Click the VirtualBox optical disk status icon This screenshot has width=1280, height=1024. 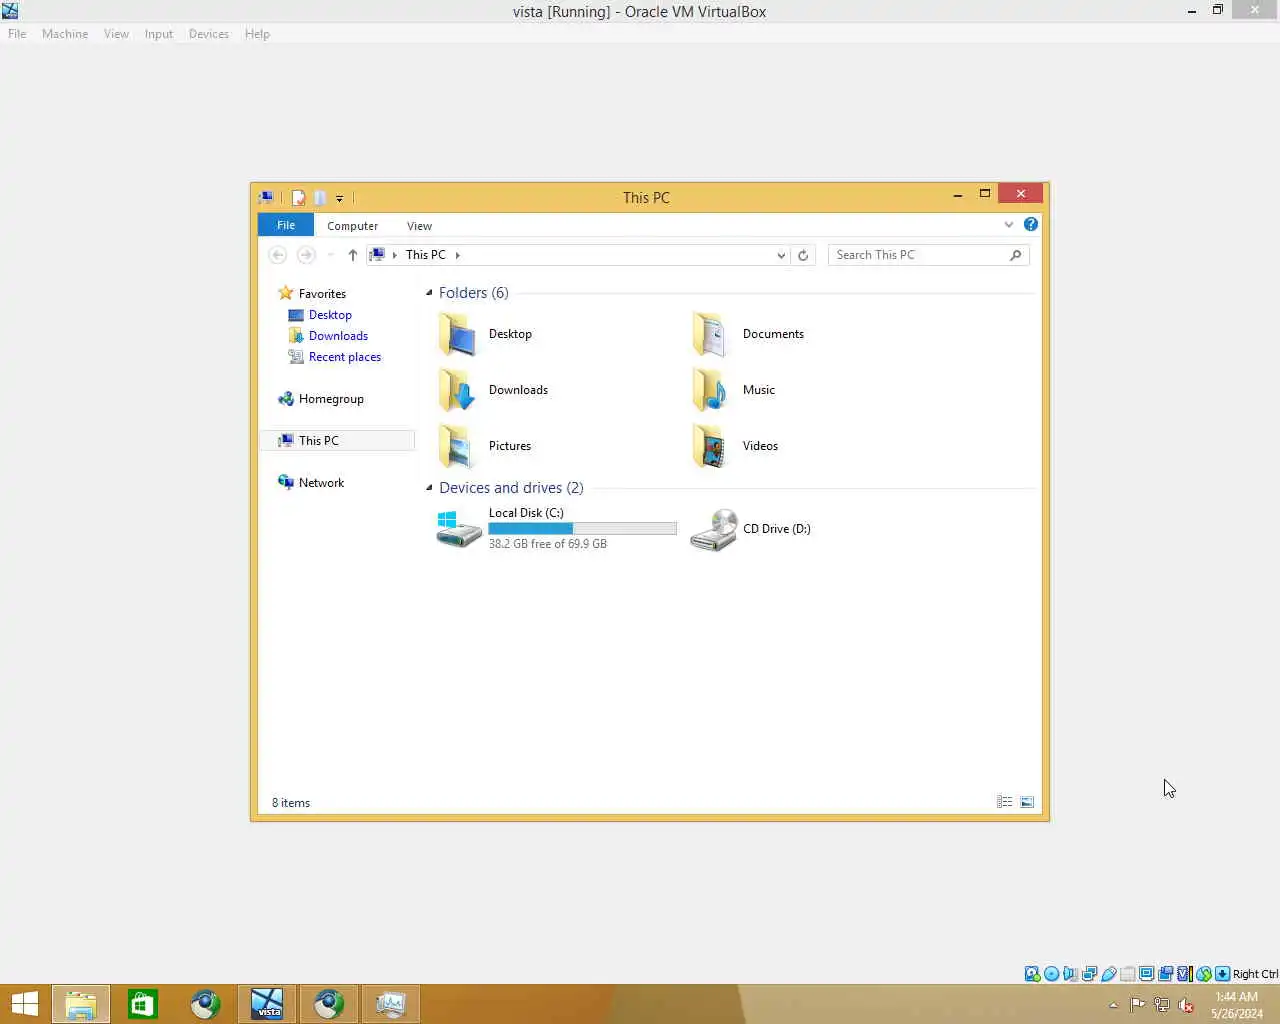1051,974
